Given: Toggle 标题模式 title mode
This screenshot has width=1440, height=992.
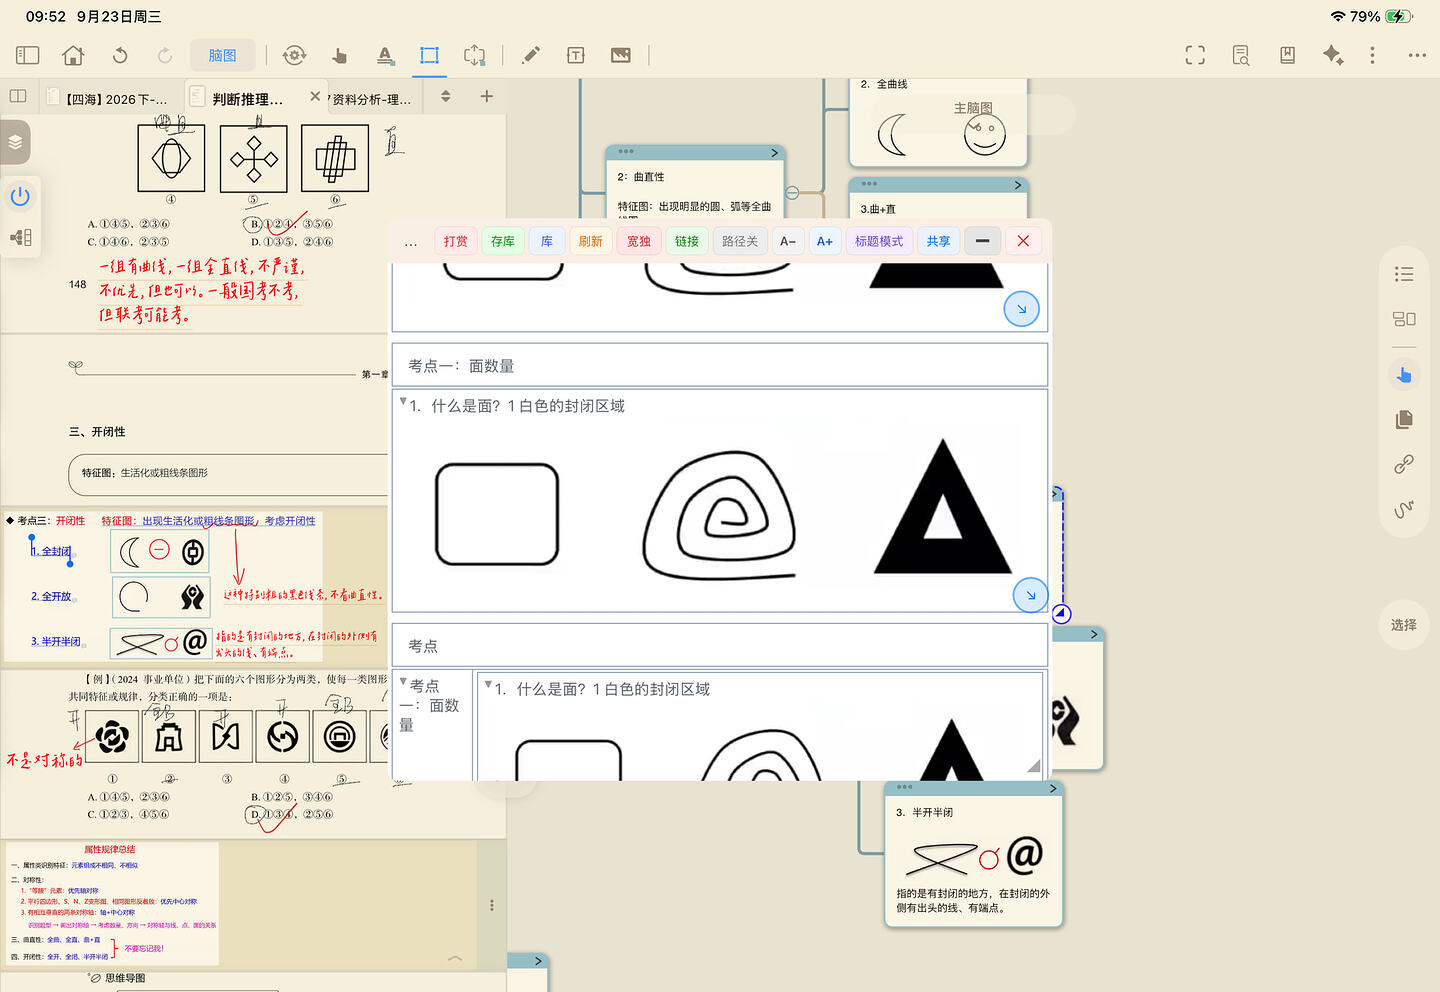Looking at the screenshot, I should pos(879,241).
